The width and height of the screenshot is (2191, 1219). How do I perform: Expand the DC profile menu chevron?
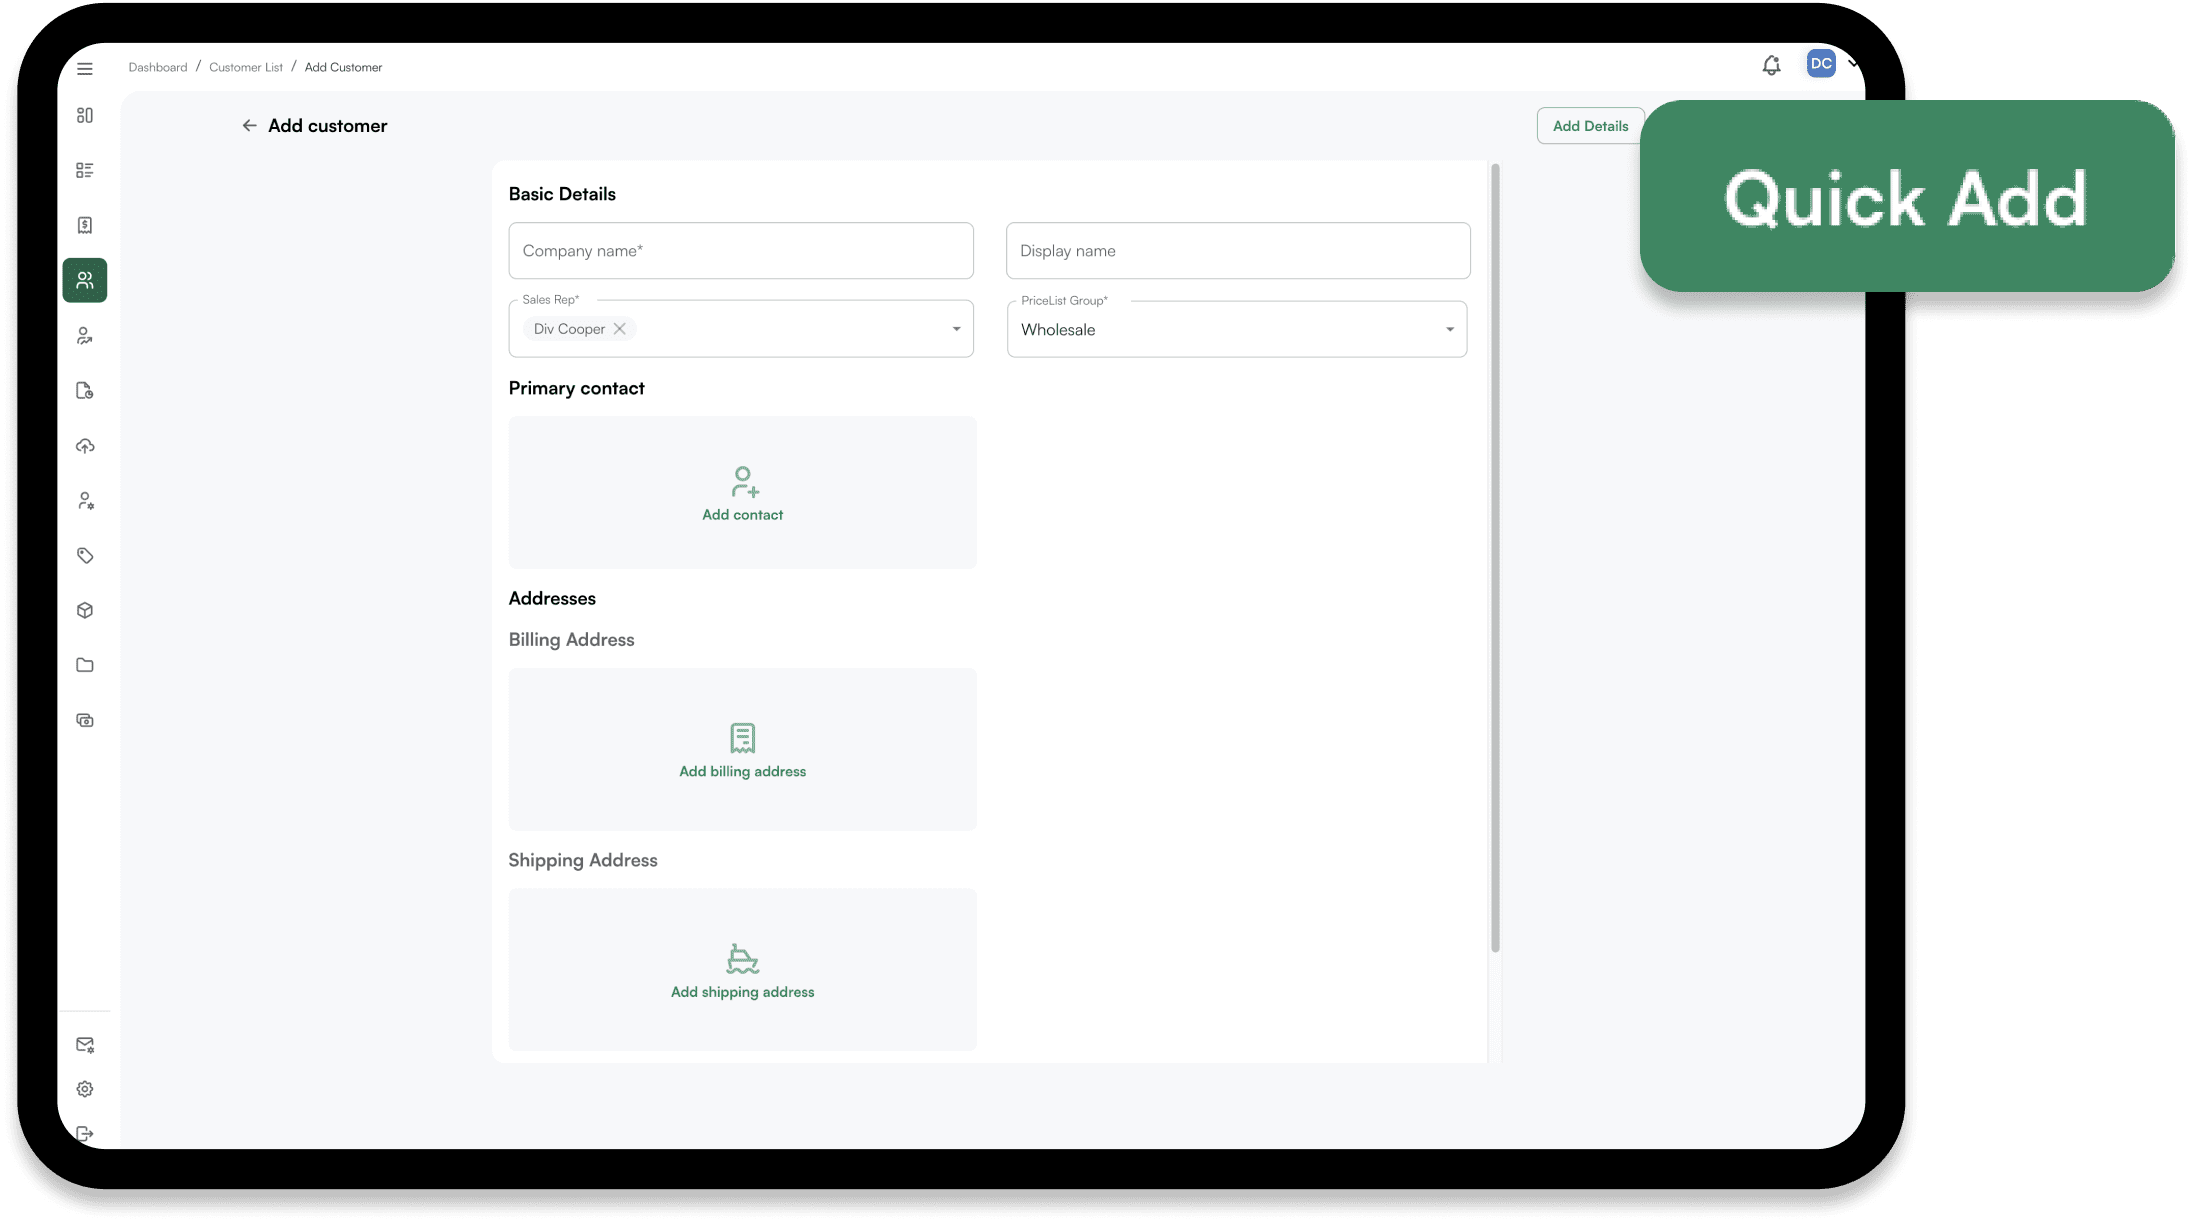(x=1852, y=63)
